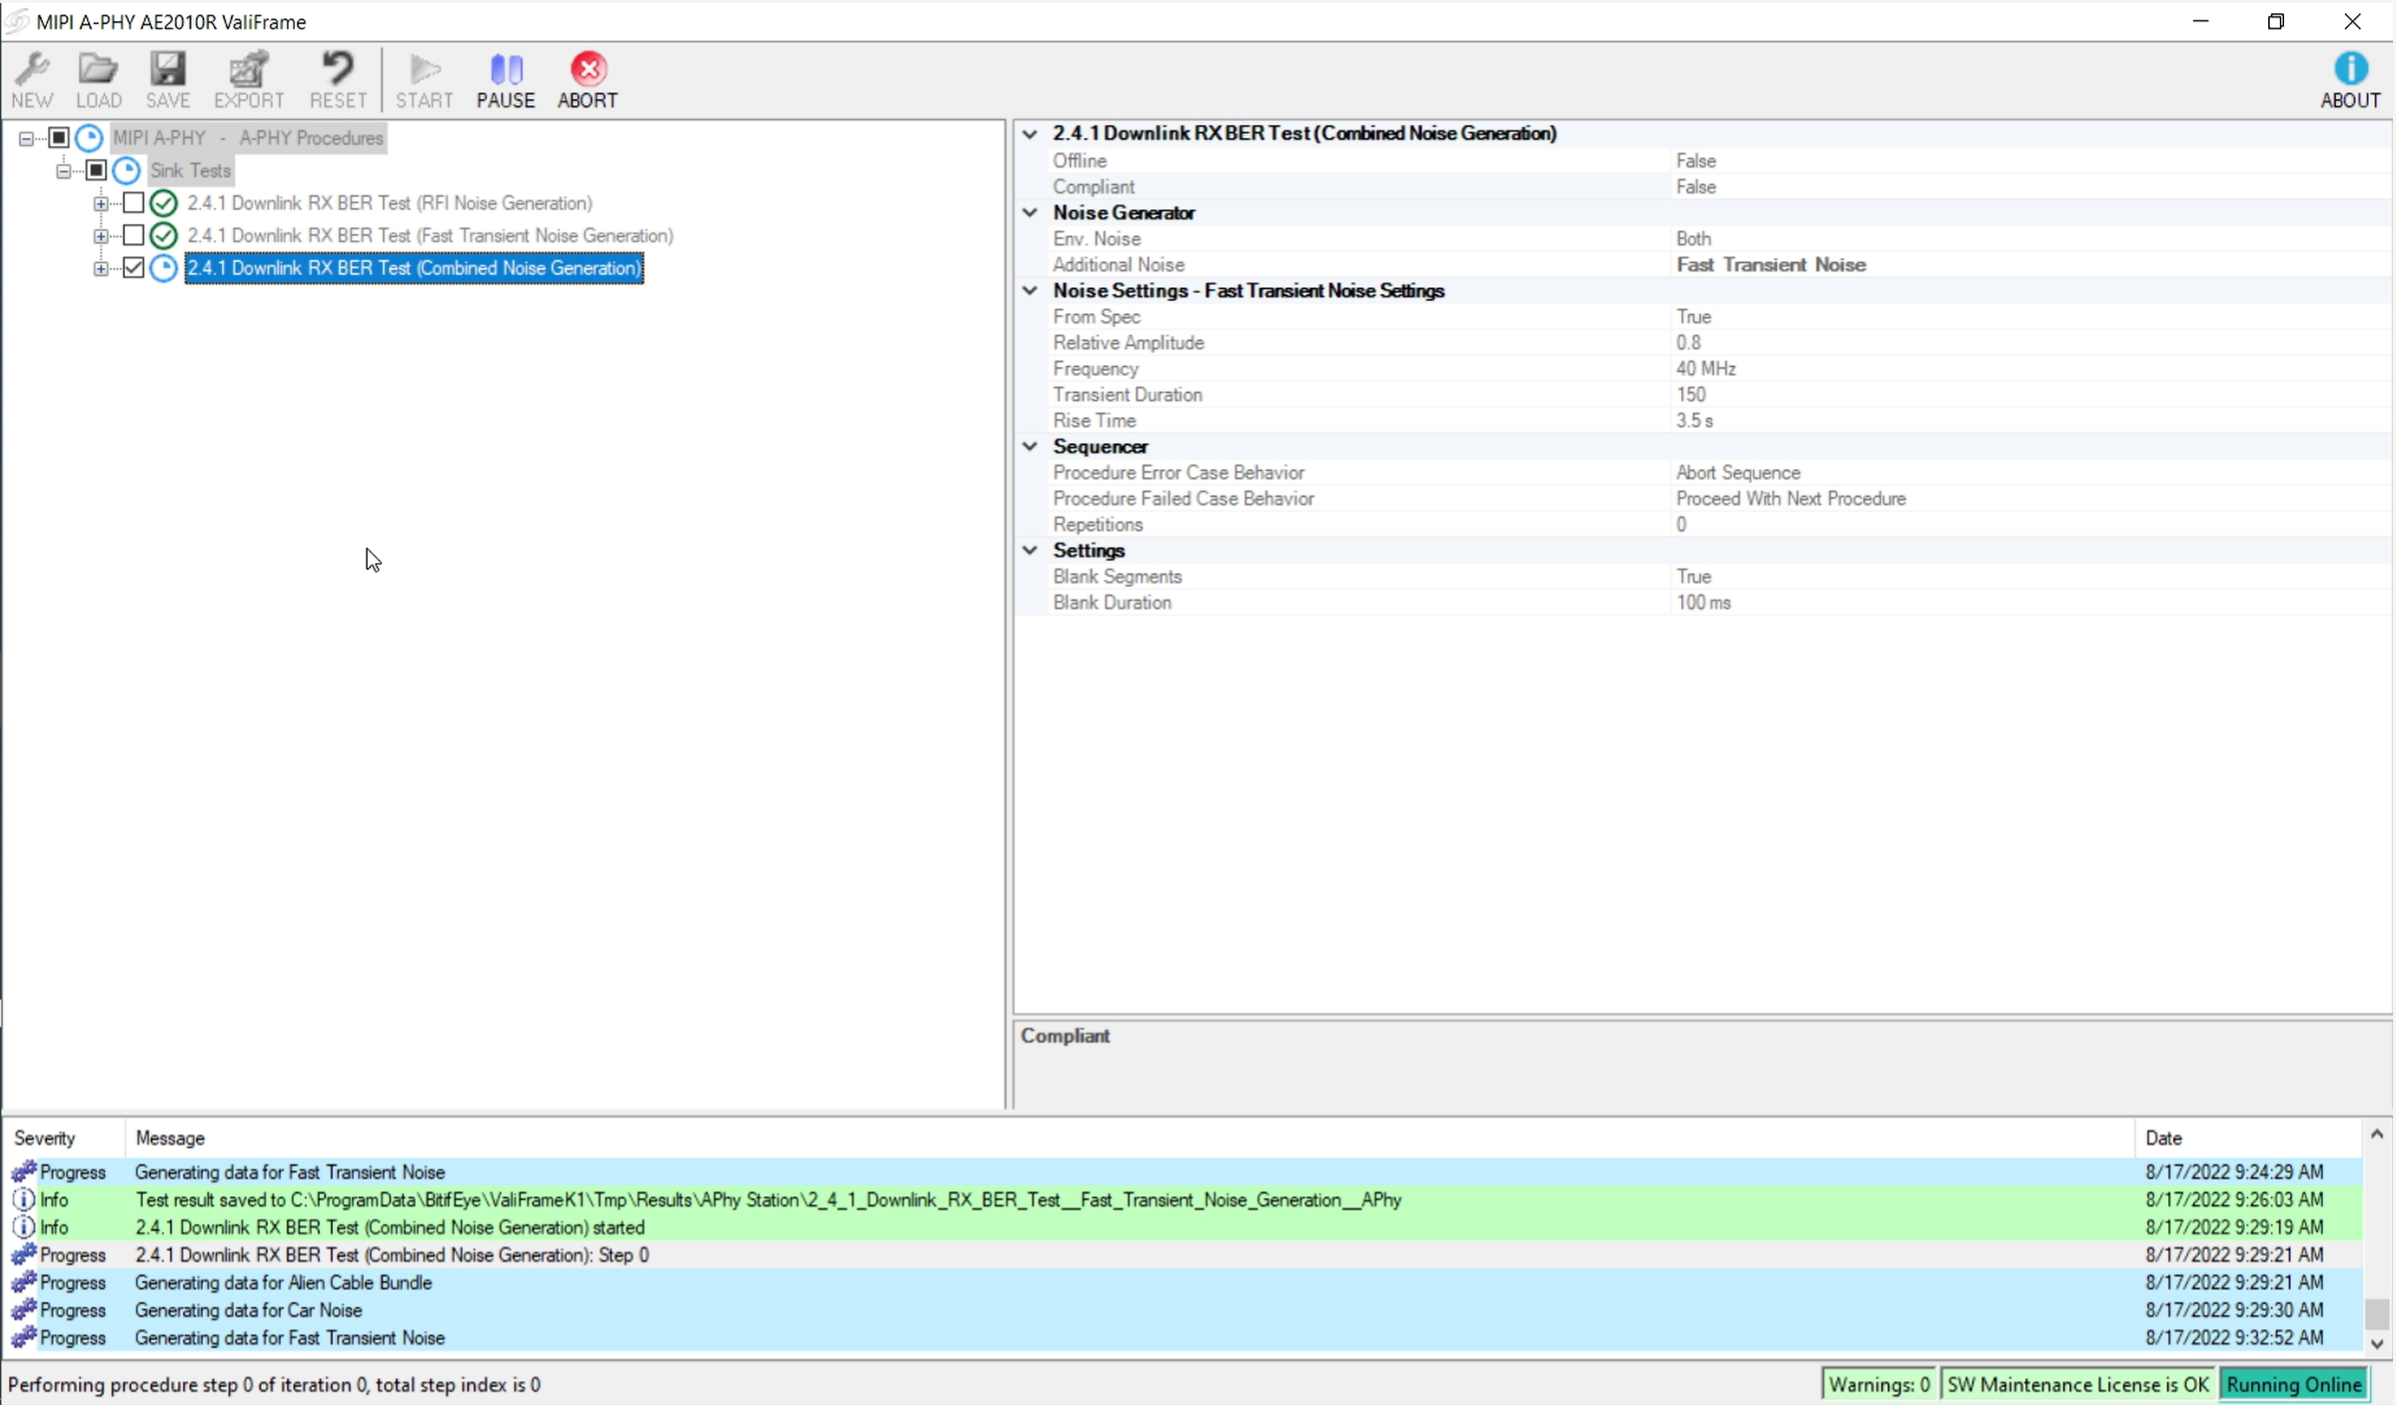Image resolution: width=2396 pixels, height=1405 pixels.
Task: Click the Message column header
Action: point(170,1138)
